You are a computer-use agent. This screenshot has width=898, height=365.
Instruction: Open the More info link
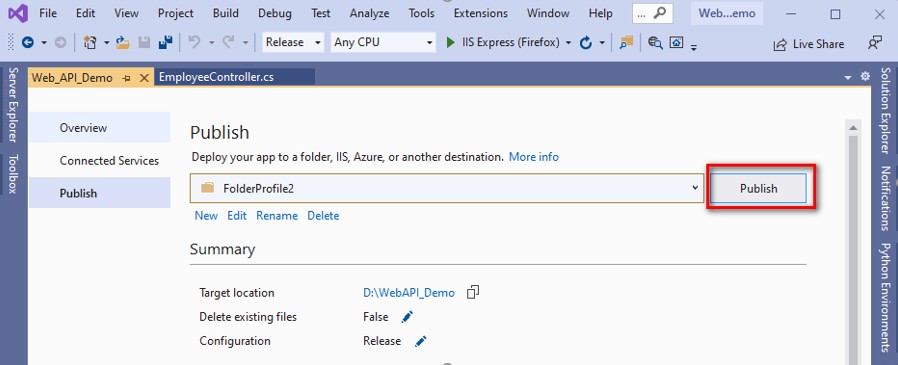pos(534,156)
